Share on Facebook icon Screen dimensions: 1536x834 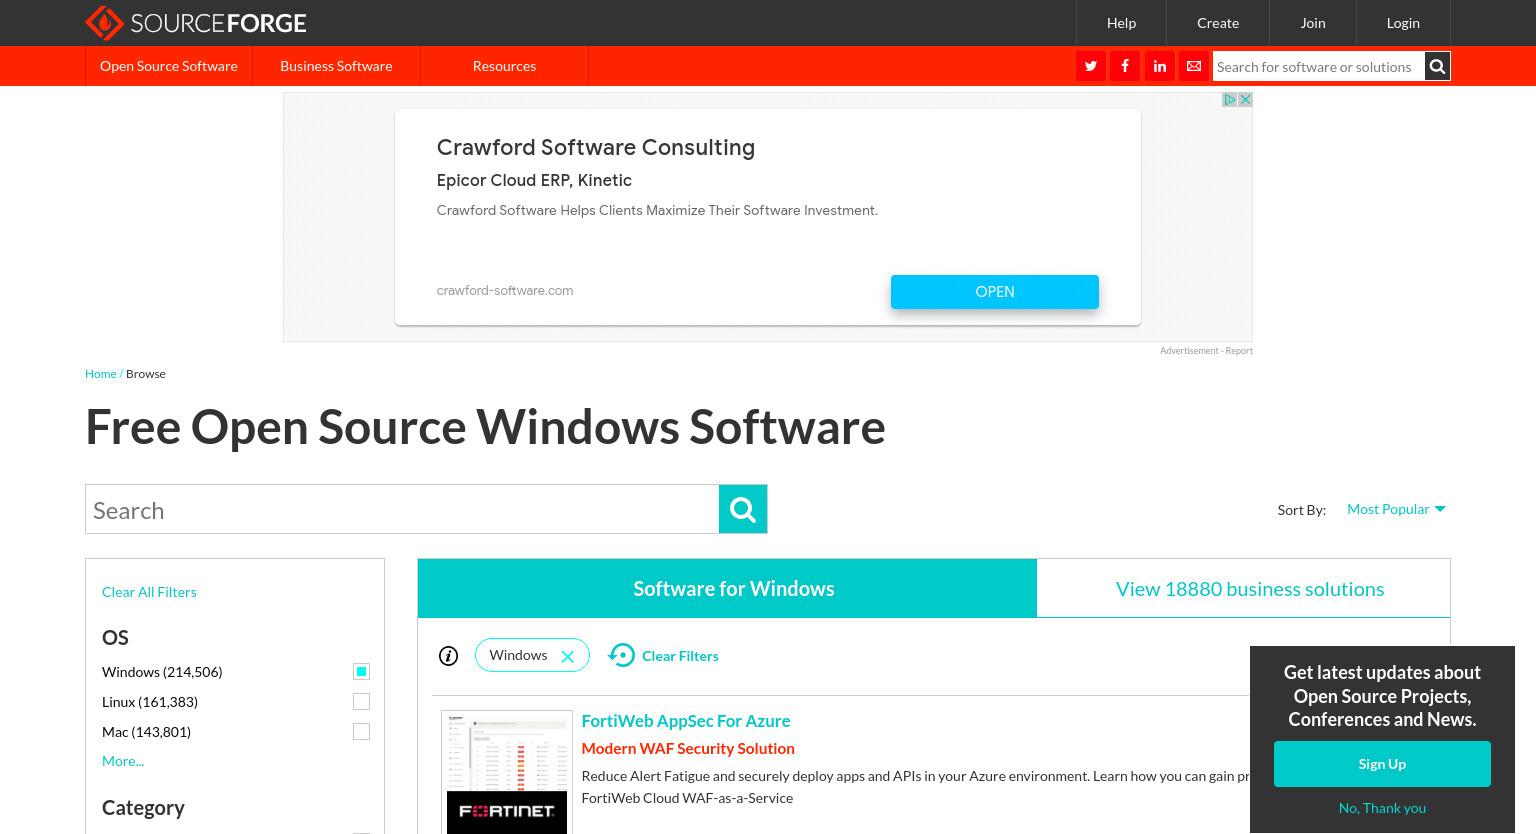pyautogui.click(x=1125, y=66)
